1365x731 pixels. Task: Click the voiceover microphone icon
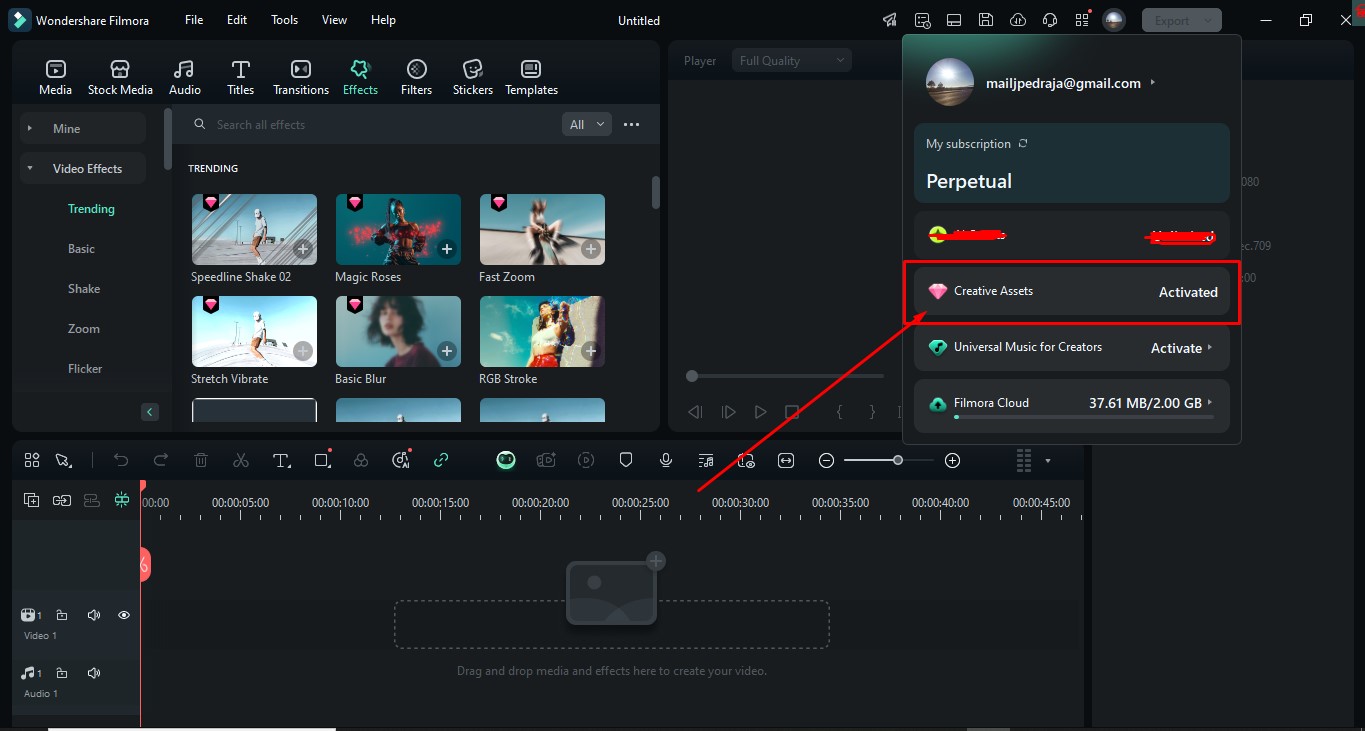[x=666, y=460]
